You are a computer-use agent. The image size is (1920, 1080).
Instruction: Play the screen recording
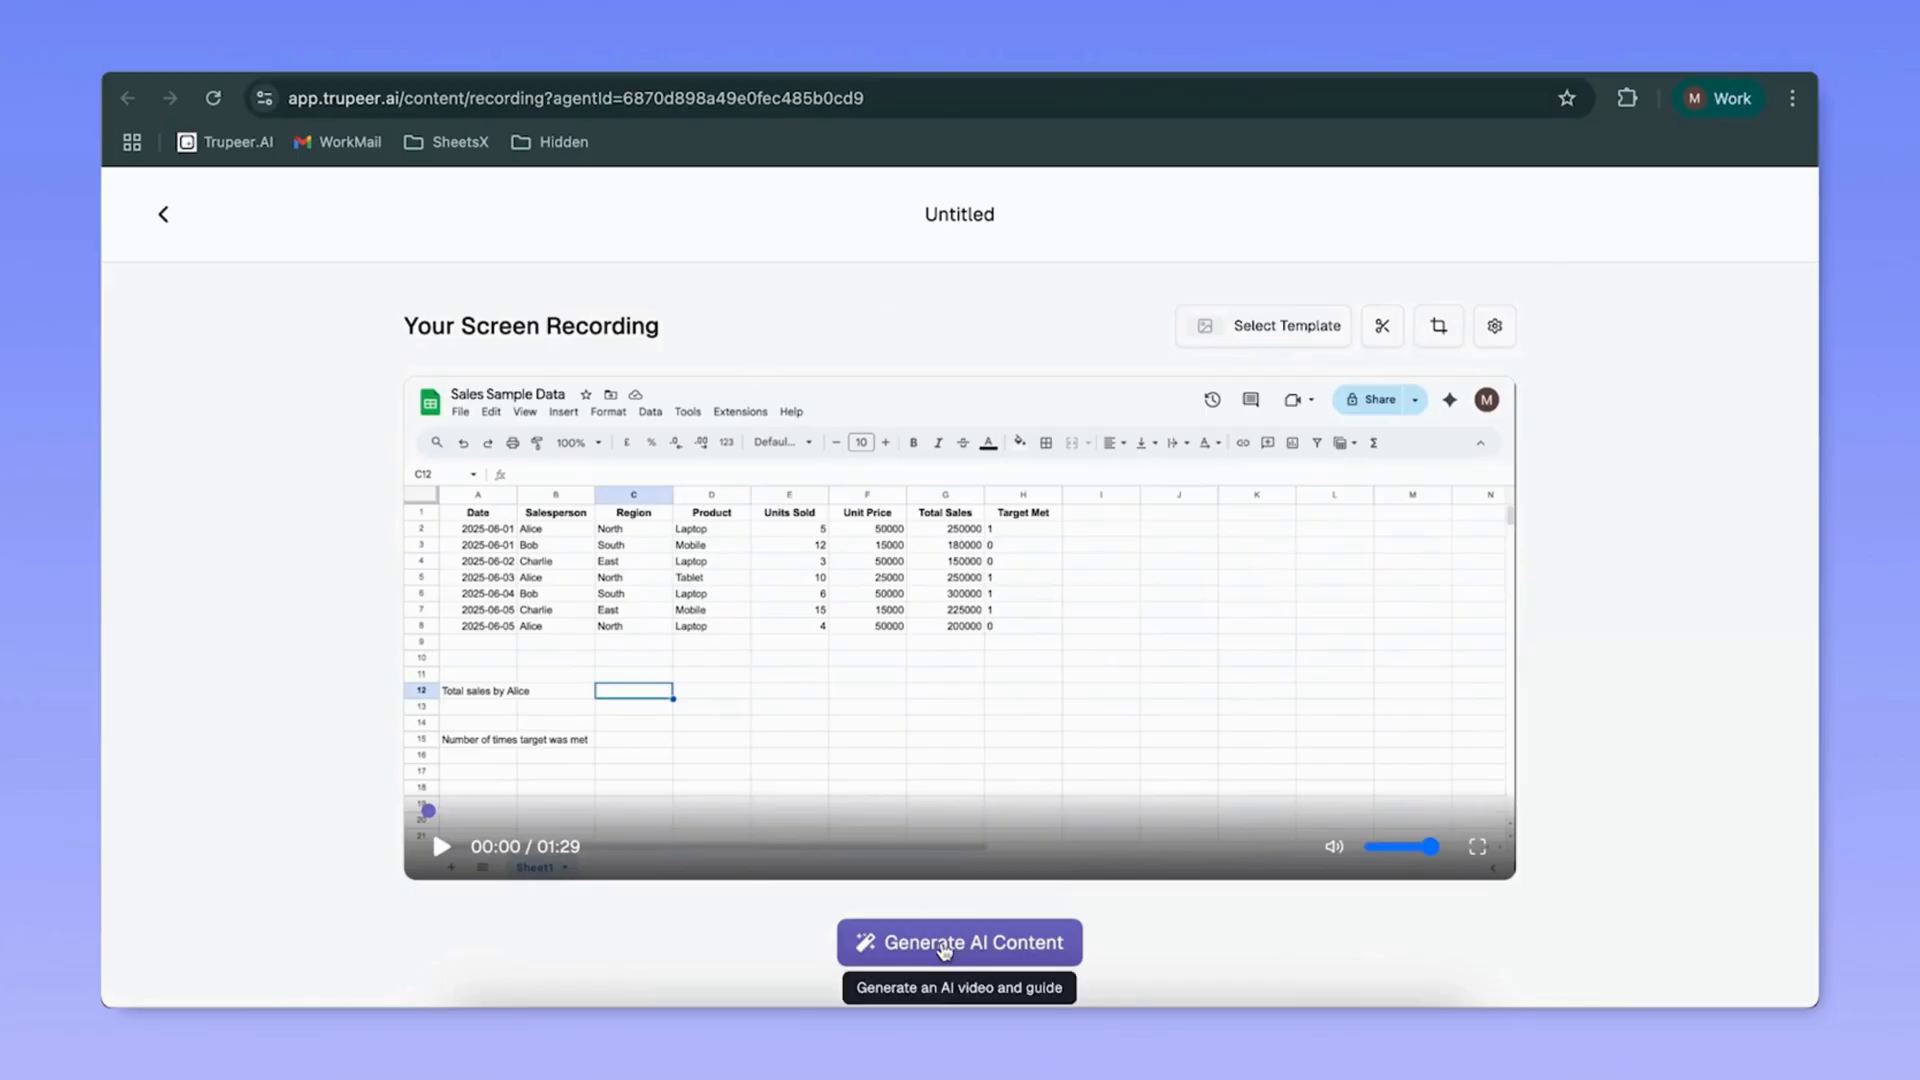click(441, 846)
